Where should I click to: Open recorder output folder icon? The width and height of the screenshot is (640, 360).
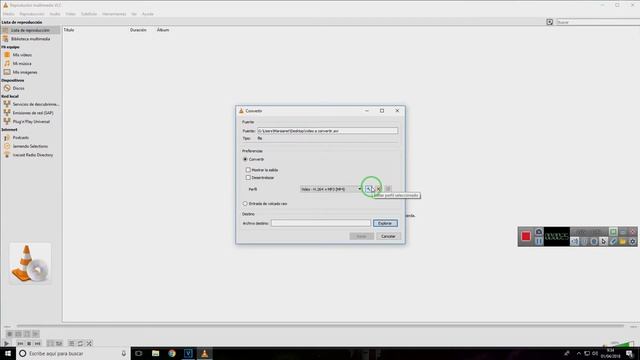(623, 242)
